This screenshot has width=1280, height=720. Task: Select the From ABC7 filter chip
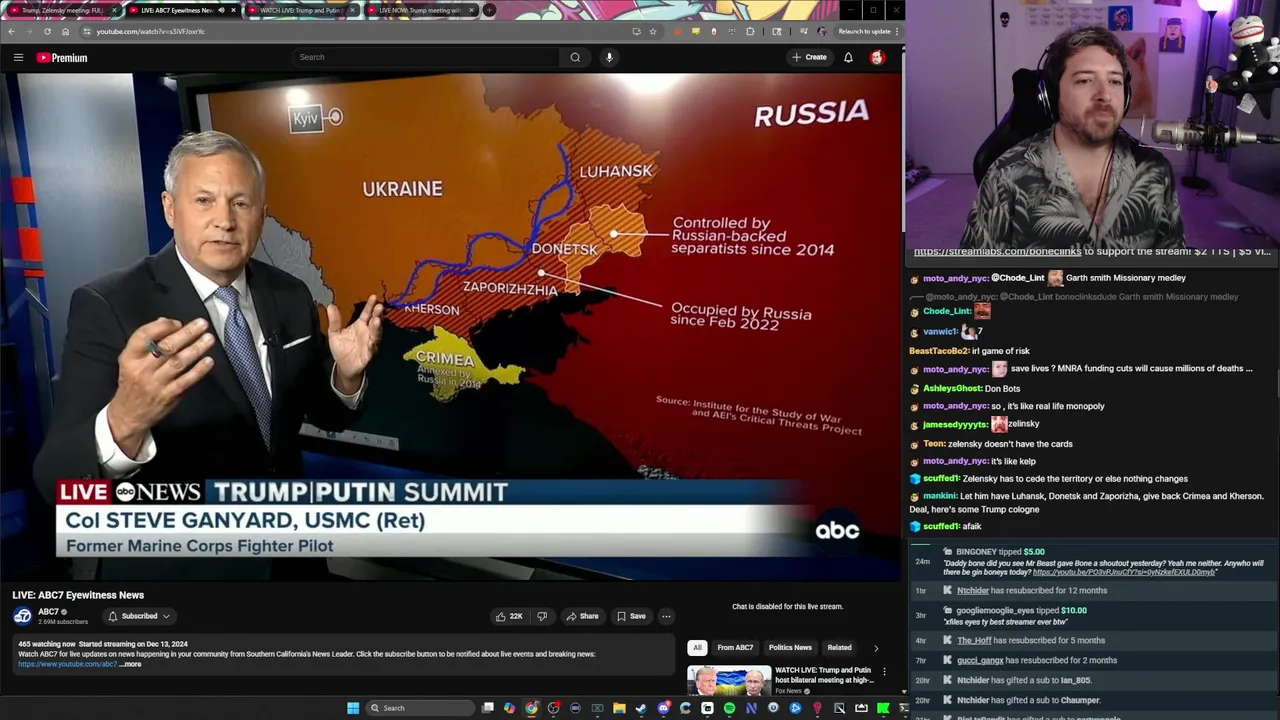[x=735, y=648]
